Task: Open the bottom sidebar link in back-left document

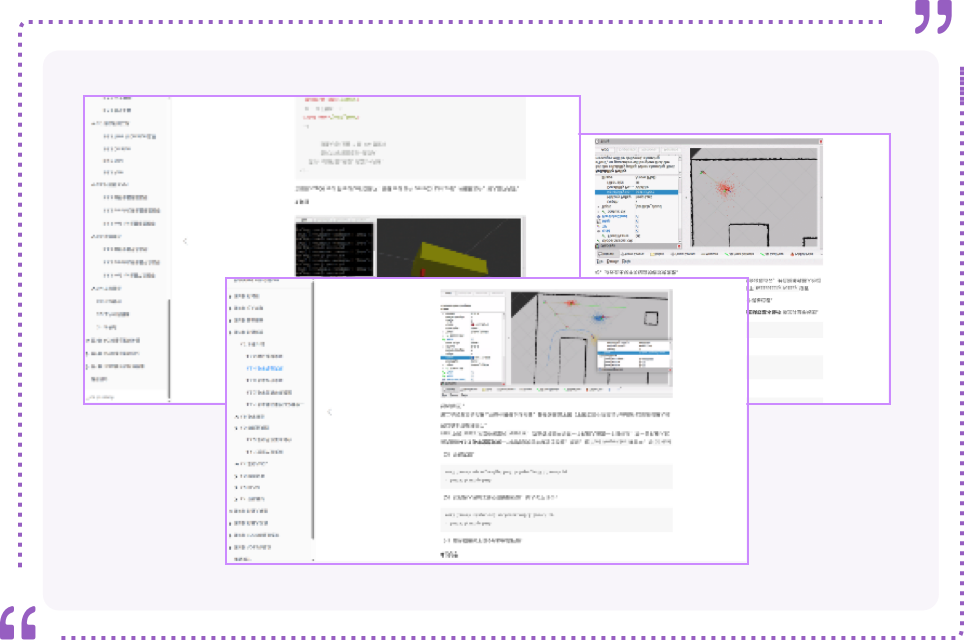Action: click(99, 379)
